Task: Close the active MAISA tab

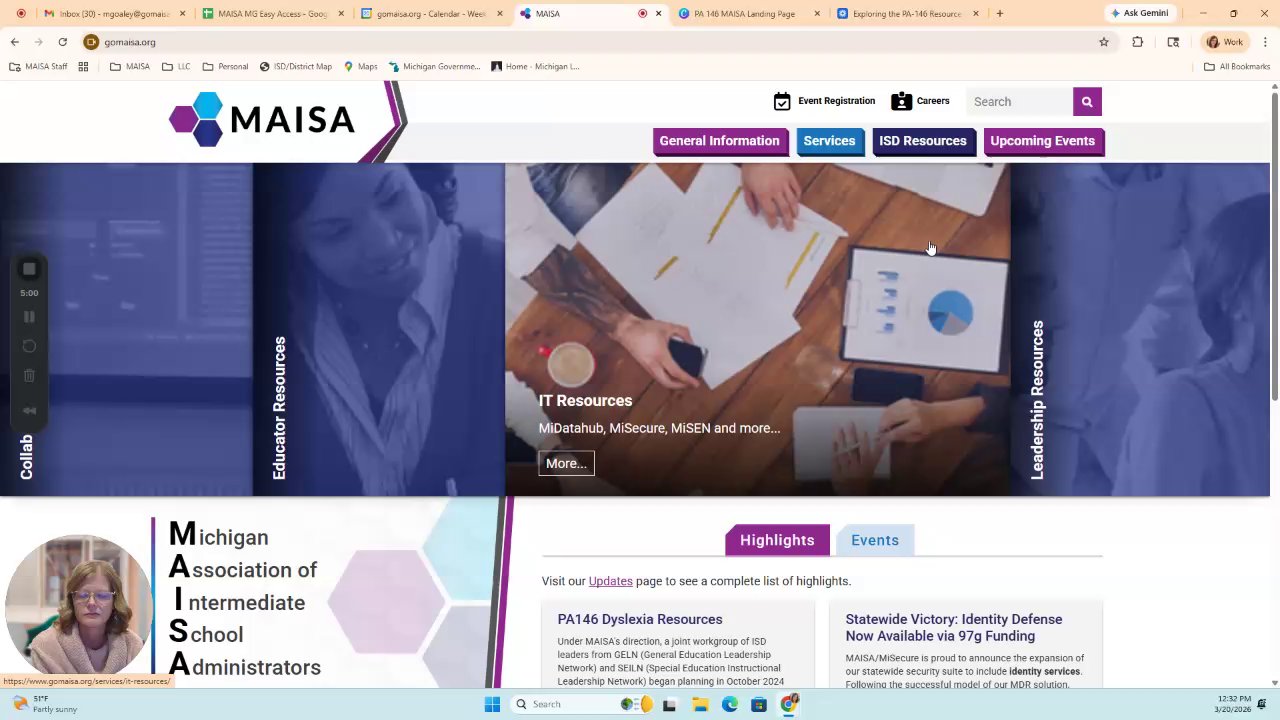Action: [x=658, y=13]
